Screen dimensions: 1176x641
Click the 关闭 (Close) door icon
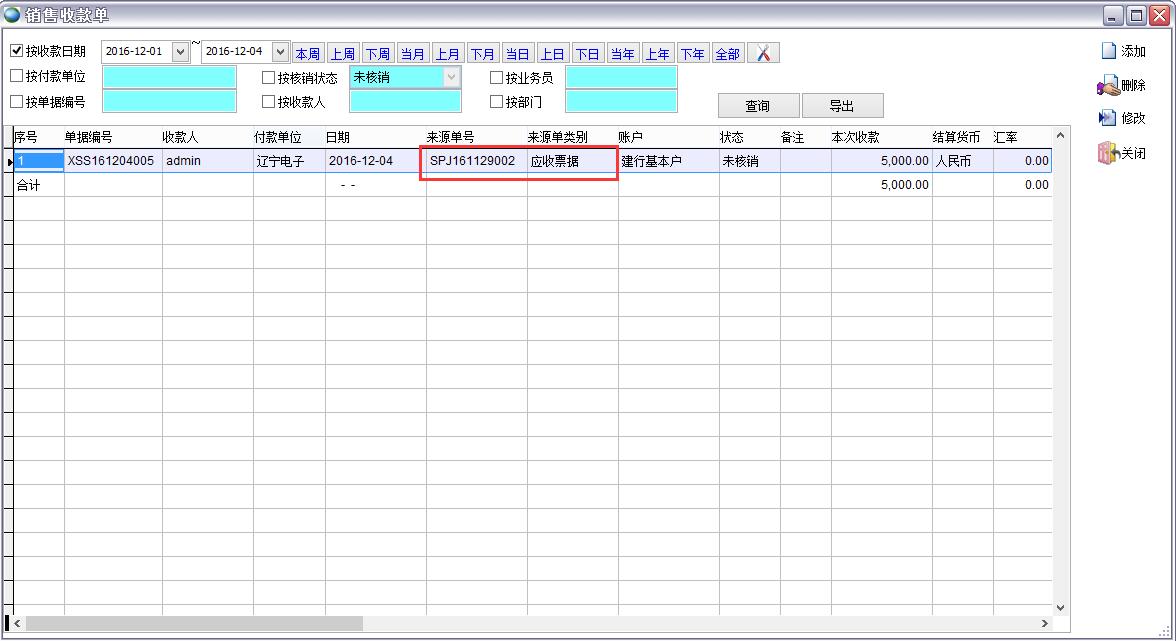pos(1107,153)
